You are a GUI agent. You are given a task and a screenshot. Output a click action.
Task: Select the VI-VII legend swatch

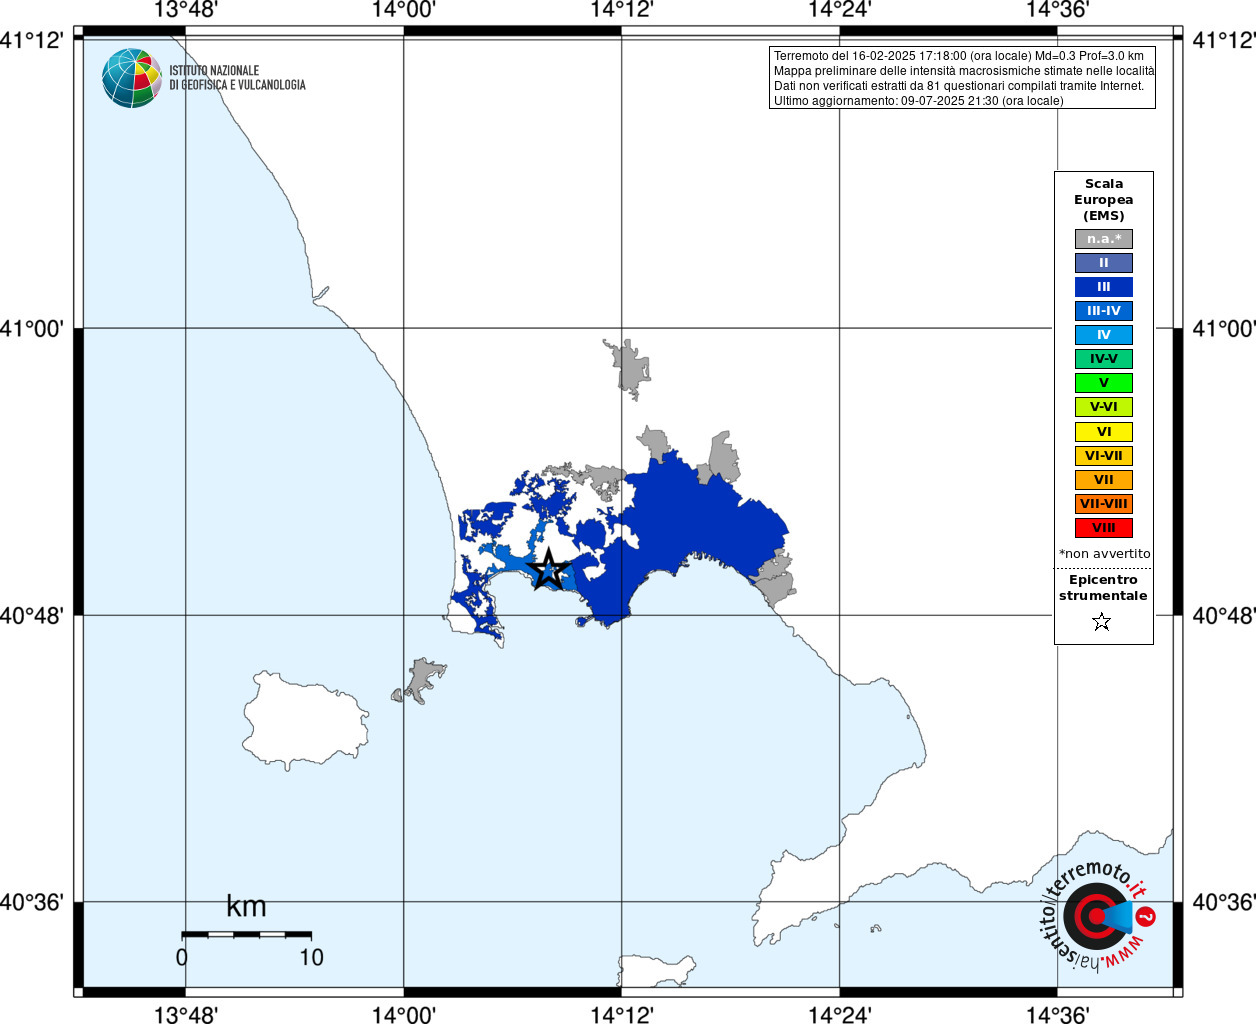[1104, 456]
